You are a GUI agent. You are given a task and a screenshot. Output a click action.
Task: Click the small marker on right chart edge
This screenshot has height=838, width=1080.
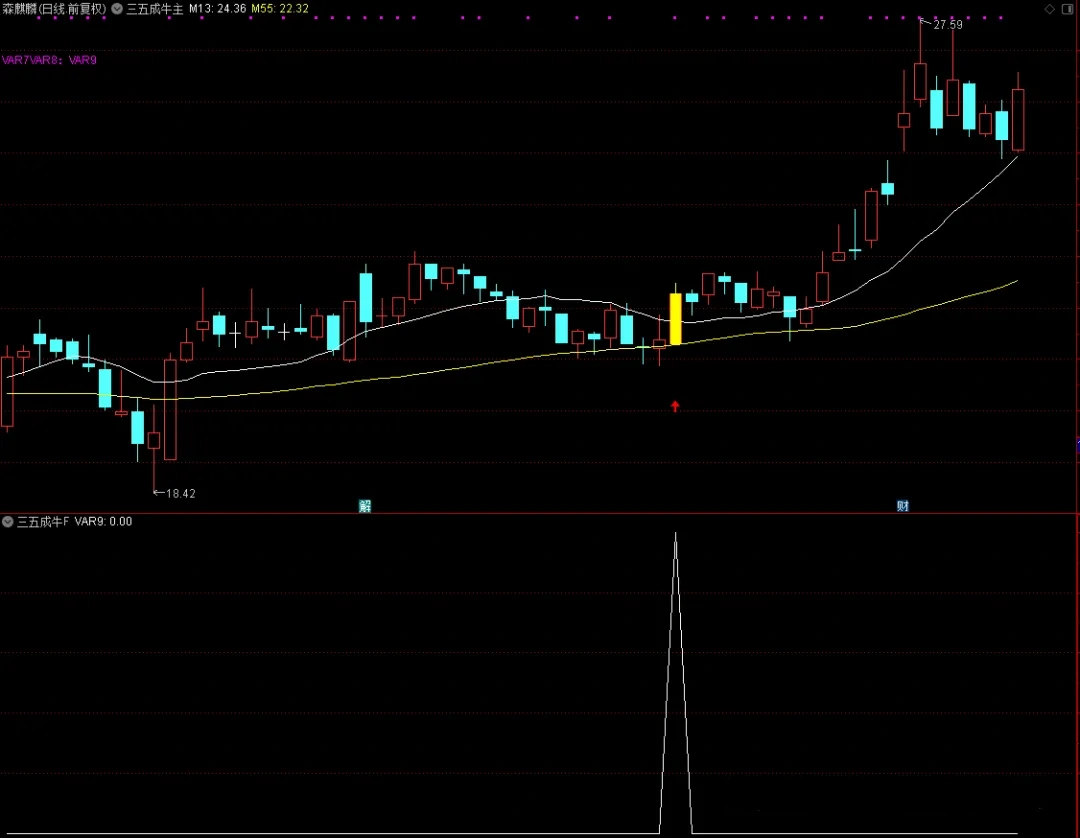coord(1077,443)
